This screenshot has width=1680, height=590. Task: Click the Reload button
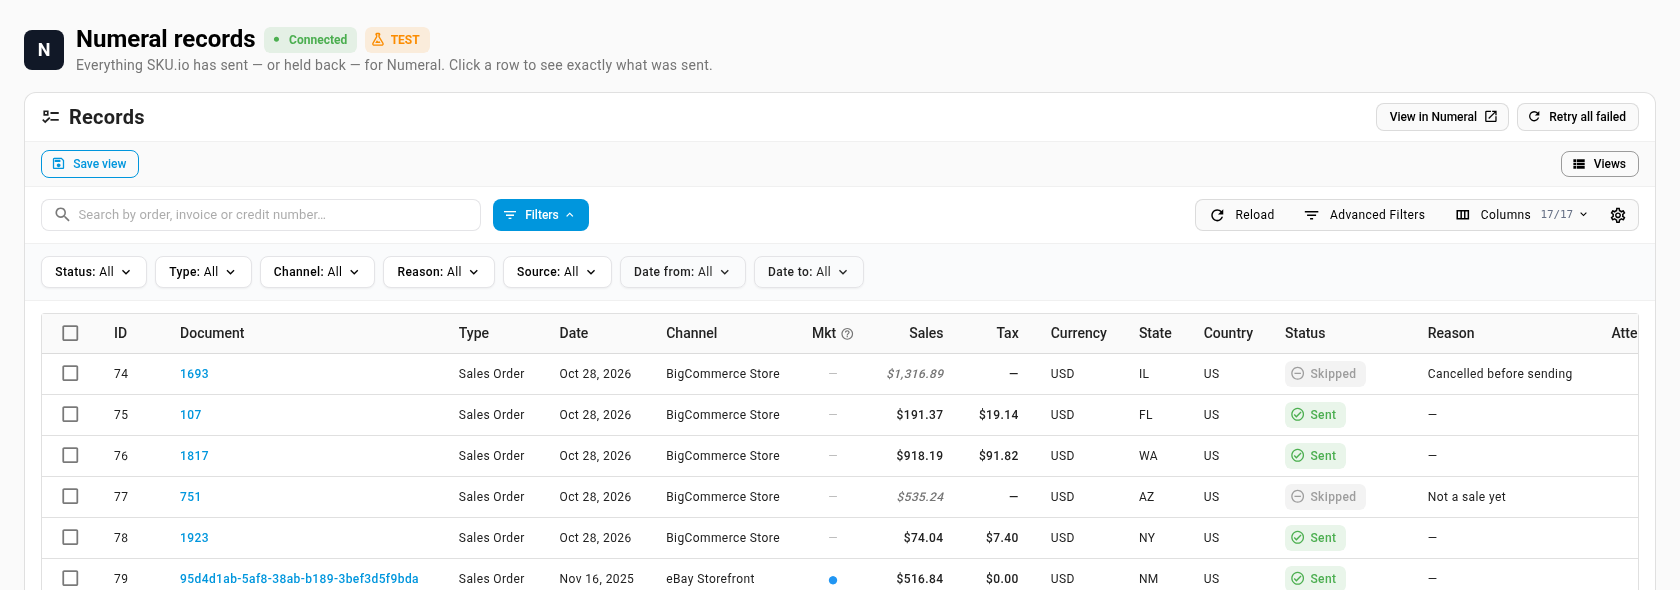pos(1243,215)
